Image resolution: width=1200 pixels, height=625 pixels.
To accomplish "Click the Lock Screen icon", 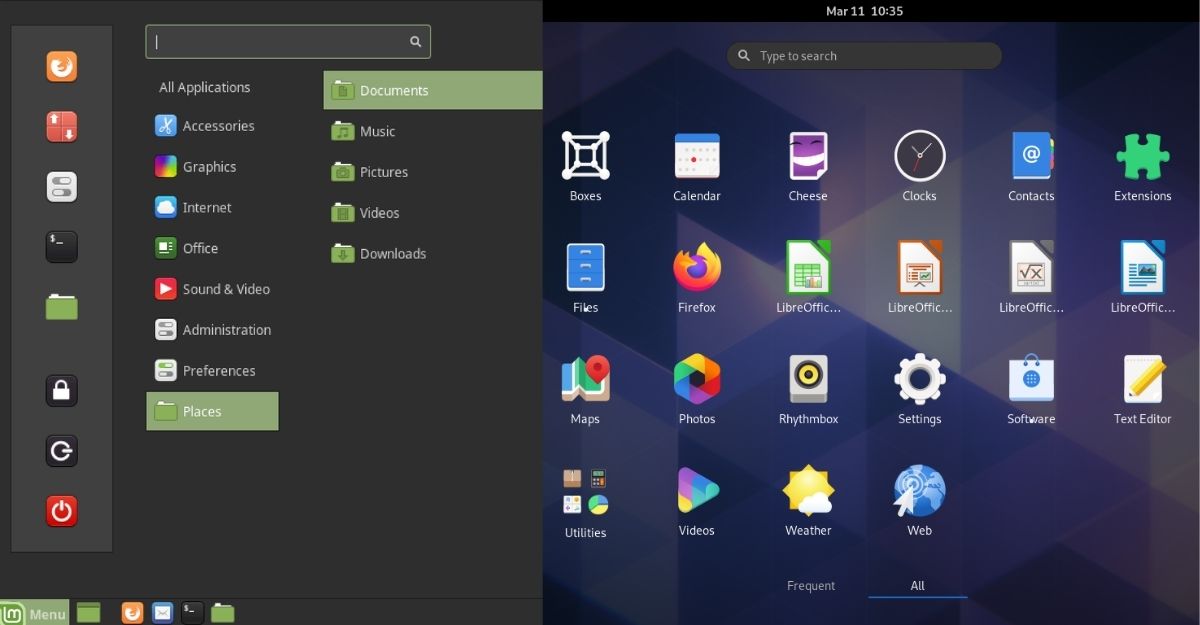I will coord(62,390).
